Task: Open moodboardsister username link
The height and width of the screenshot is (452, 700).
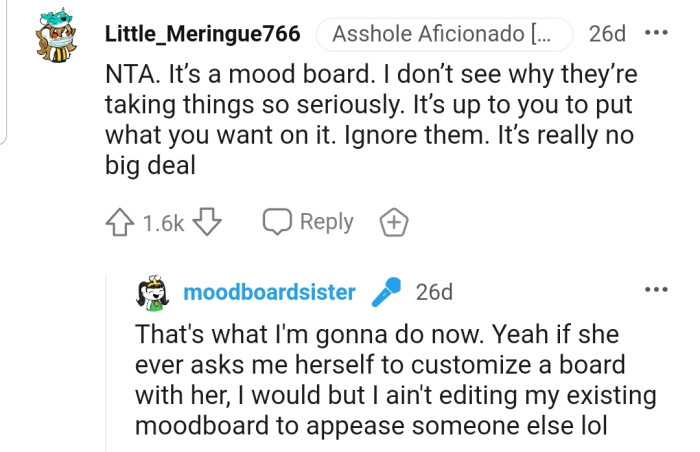Action: [270, 292]
